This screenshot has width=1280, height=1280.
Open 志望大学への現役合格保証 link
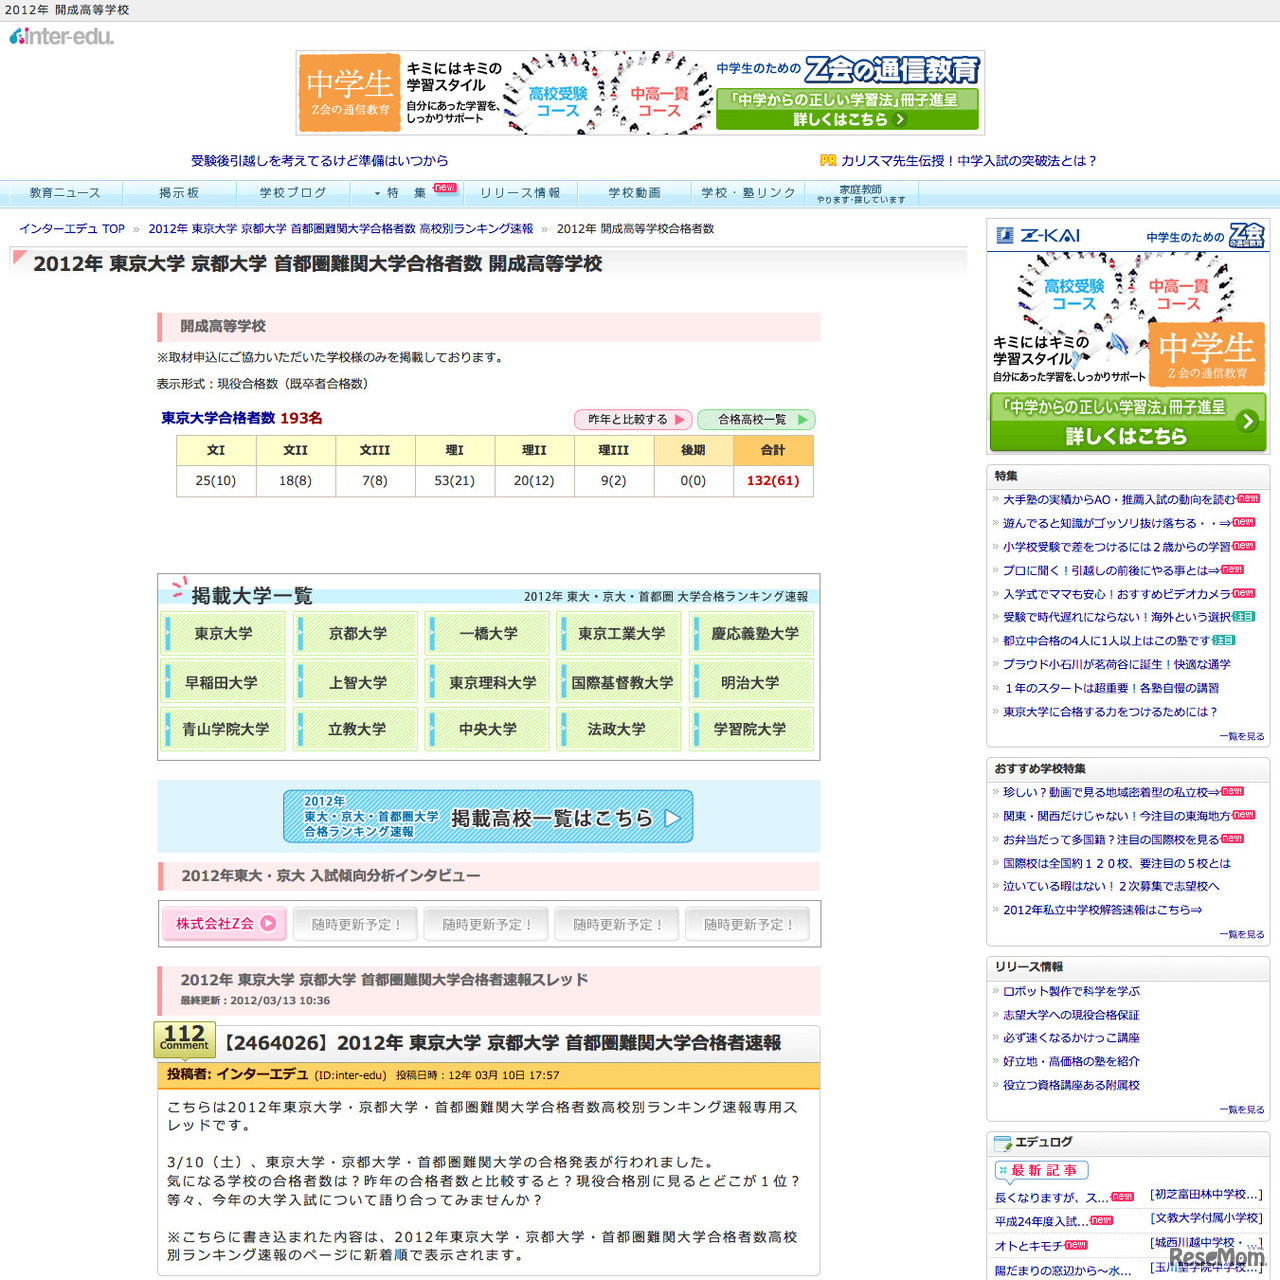(x=1071, y=1015)
